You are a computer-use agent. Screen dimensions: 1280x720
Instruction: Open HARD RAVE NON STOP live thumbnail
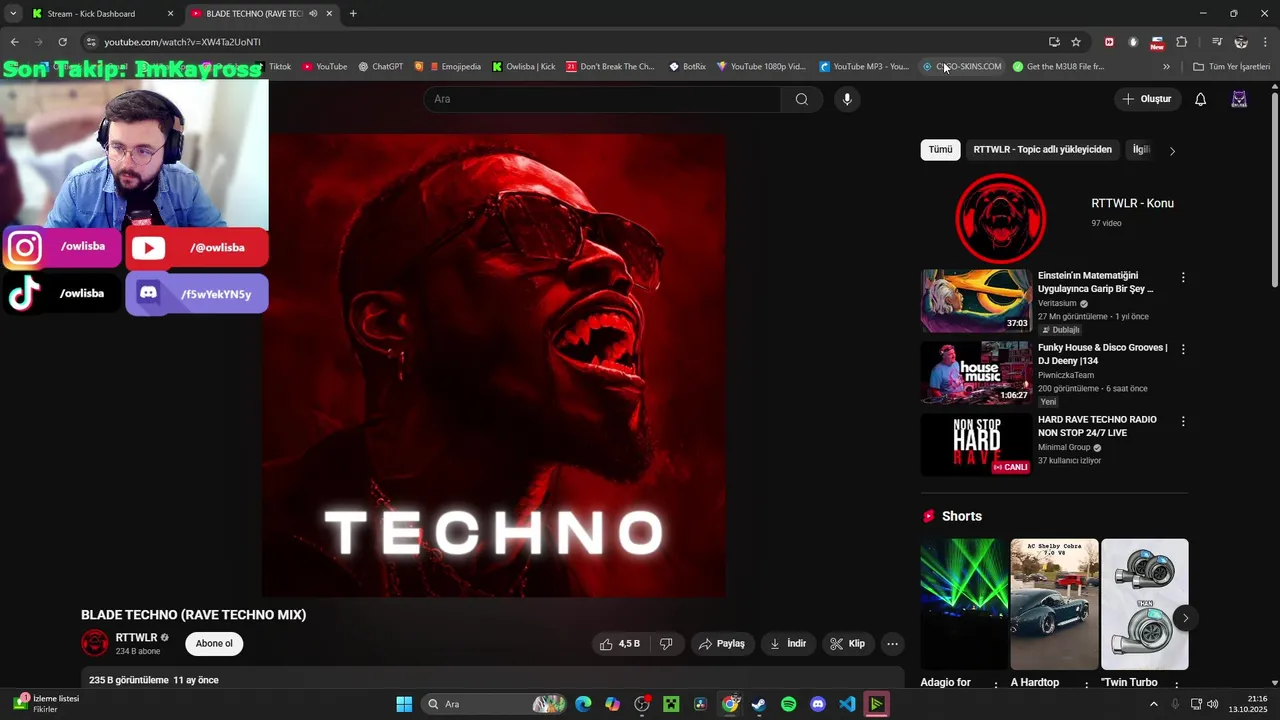[976, 445]
